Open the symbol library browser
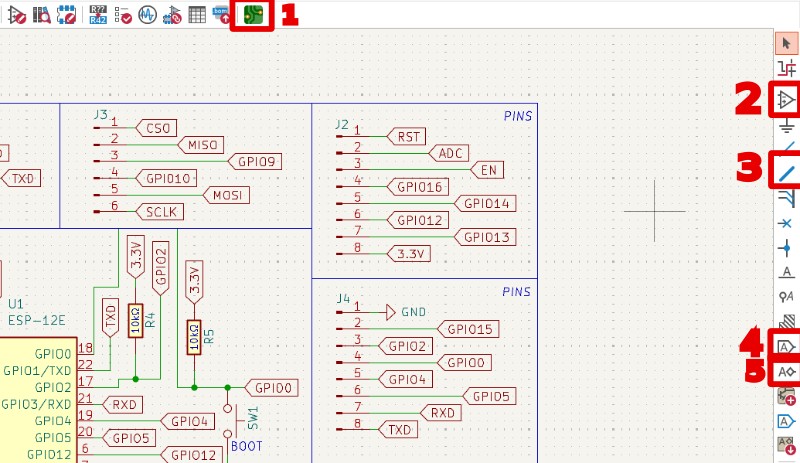Image resolution: width=800 pixels, height=463 pixels. pyautogui.click(x=42, y=15)
